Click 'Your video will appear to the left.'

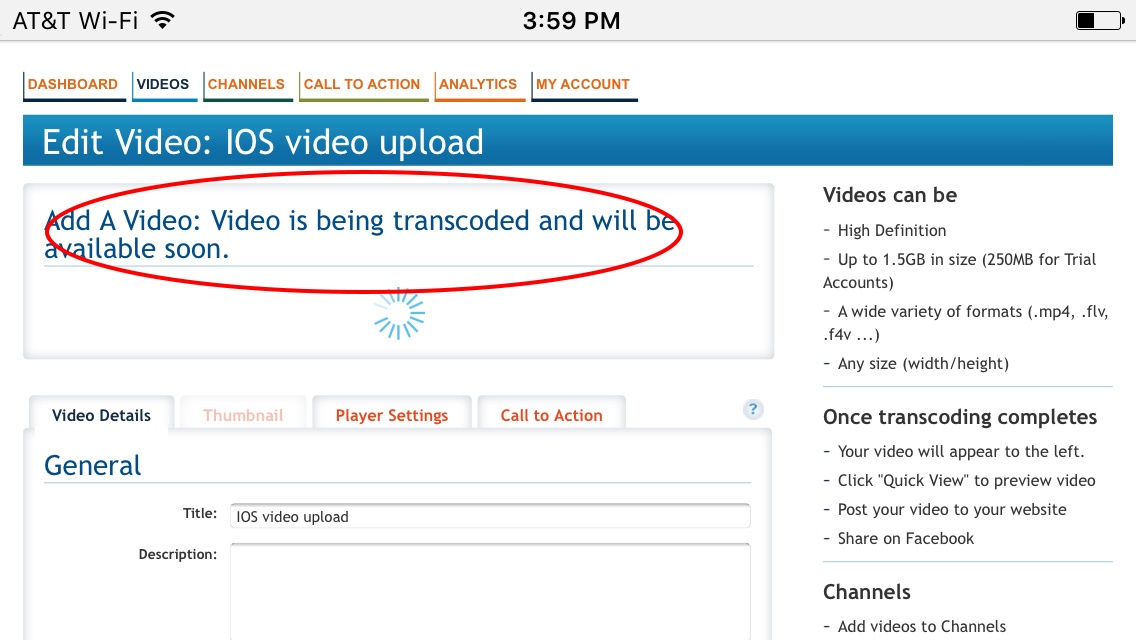tap(953, 452)
